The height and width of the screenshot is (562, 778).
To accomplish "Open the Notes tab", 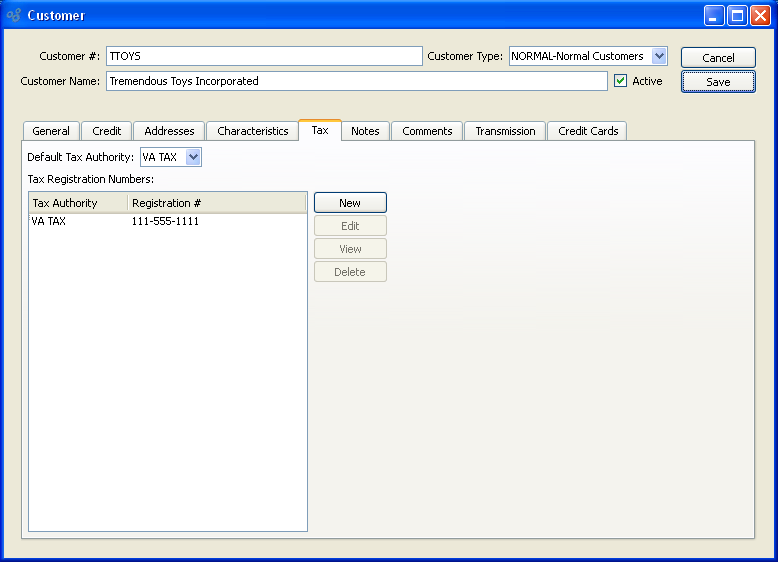I will (x=365, y=131).
